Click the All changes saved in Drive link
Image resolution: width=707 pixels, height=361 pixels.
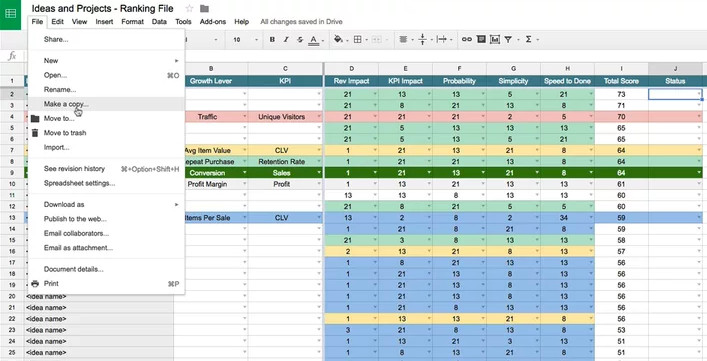[301, 22]
